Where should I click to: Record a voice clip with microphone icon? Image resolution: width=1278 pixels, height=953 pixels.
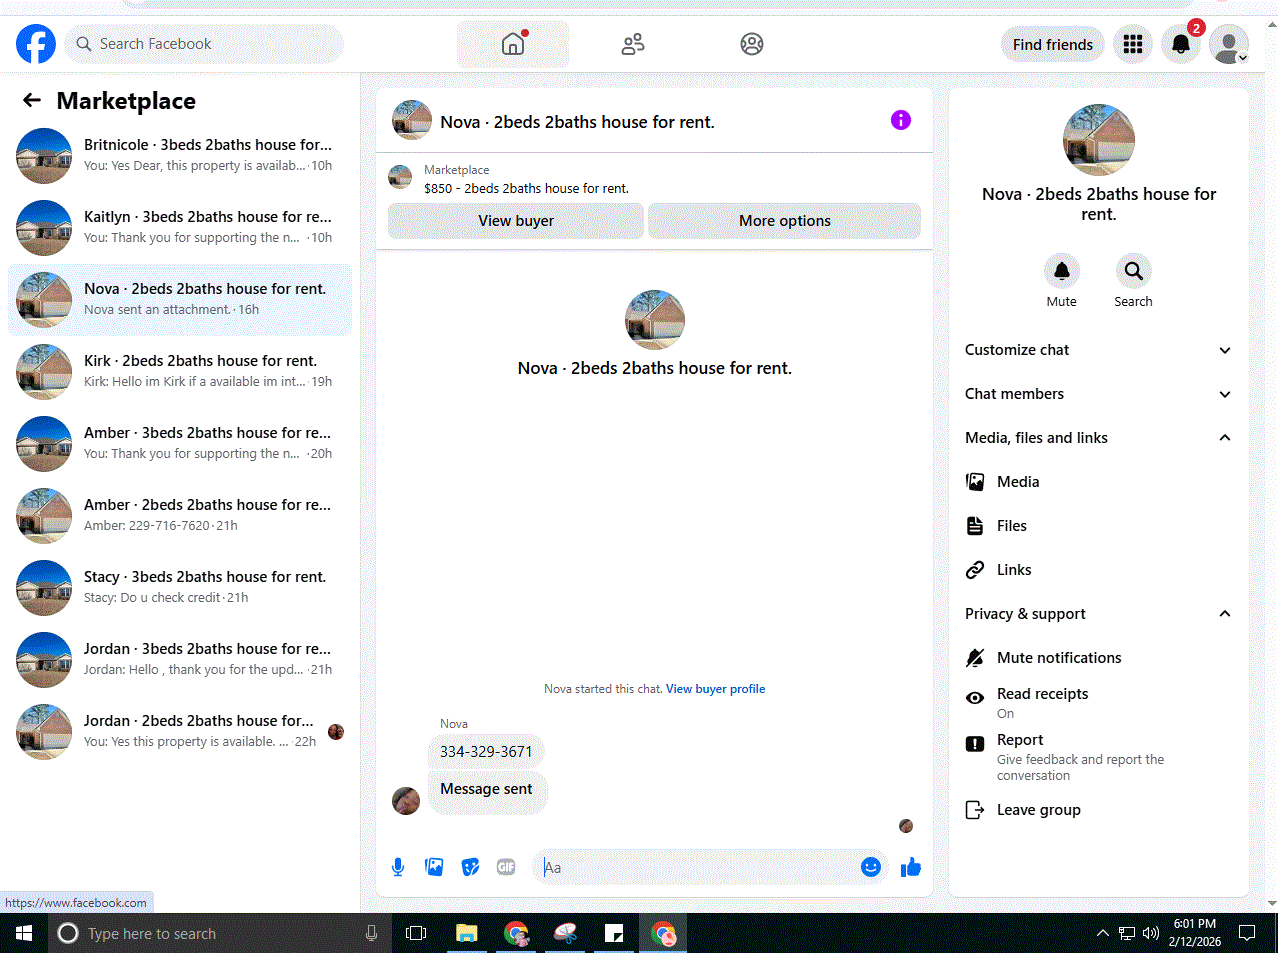pyautogui.click(x=398, y=867)
